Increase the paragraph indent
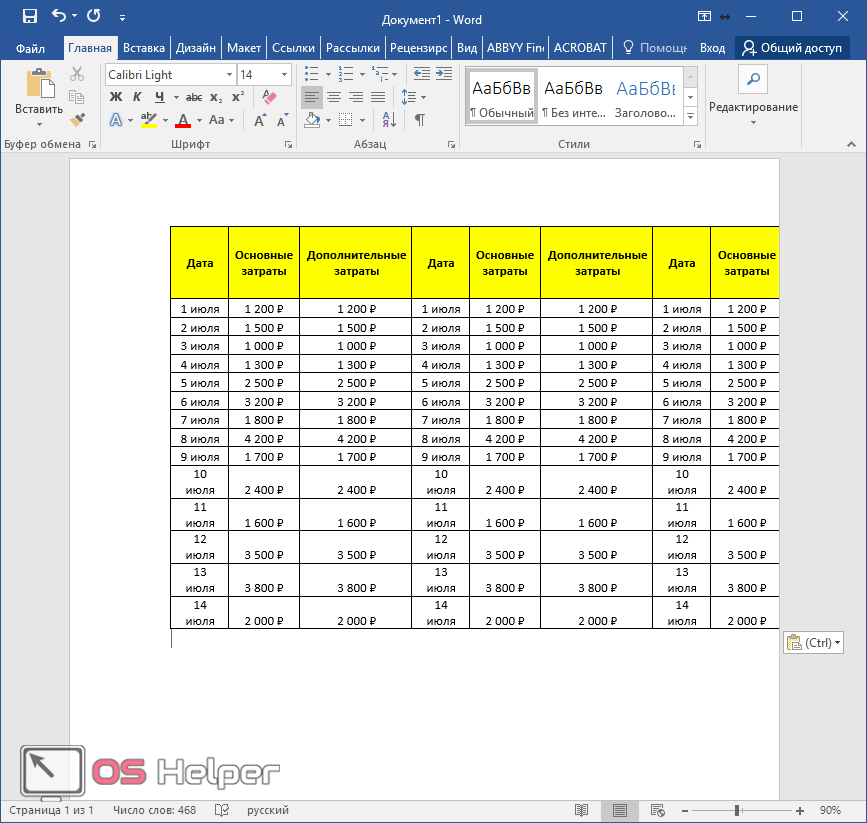867x823 pixels. click(443, 74)
